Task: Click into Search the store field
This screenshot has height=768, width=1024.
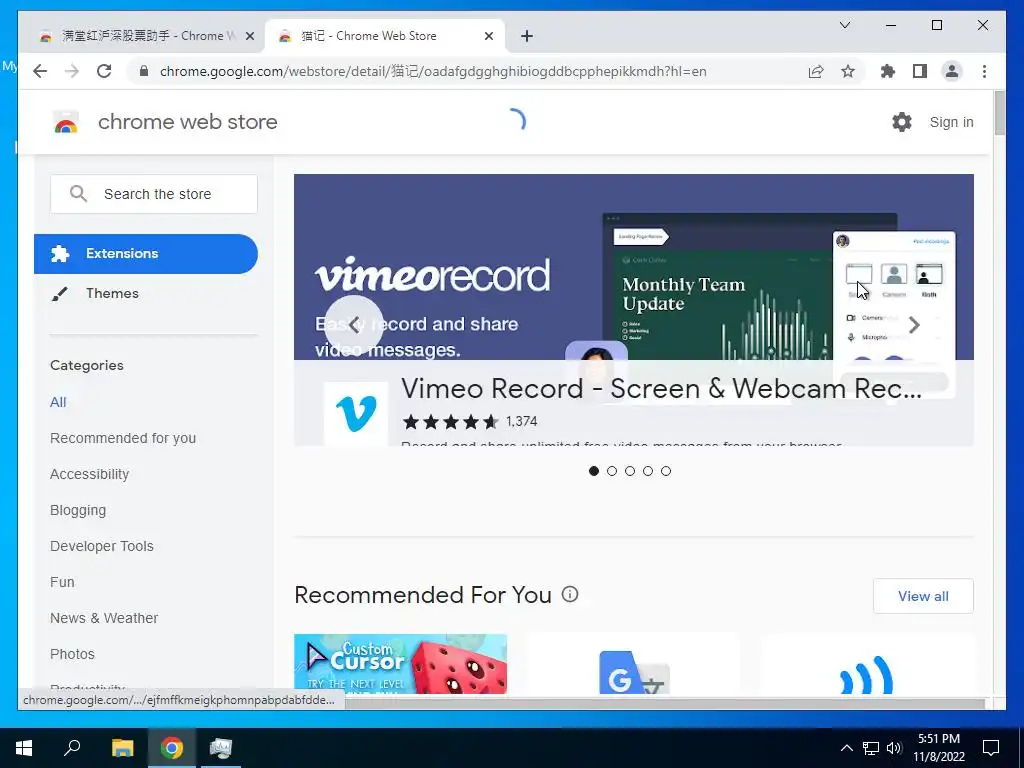Action: tap(153, 194)
